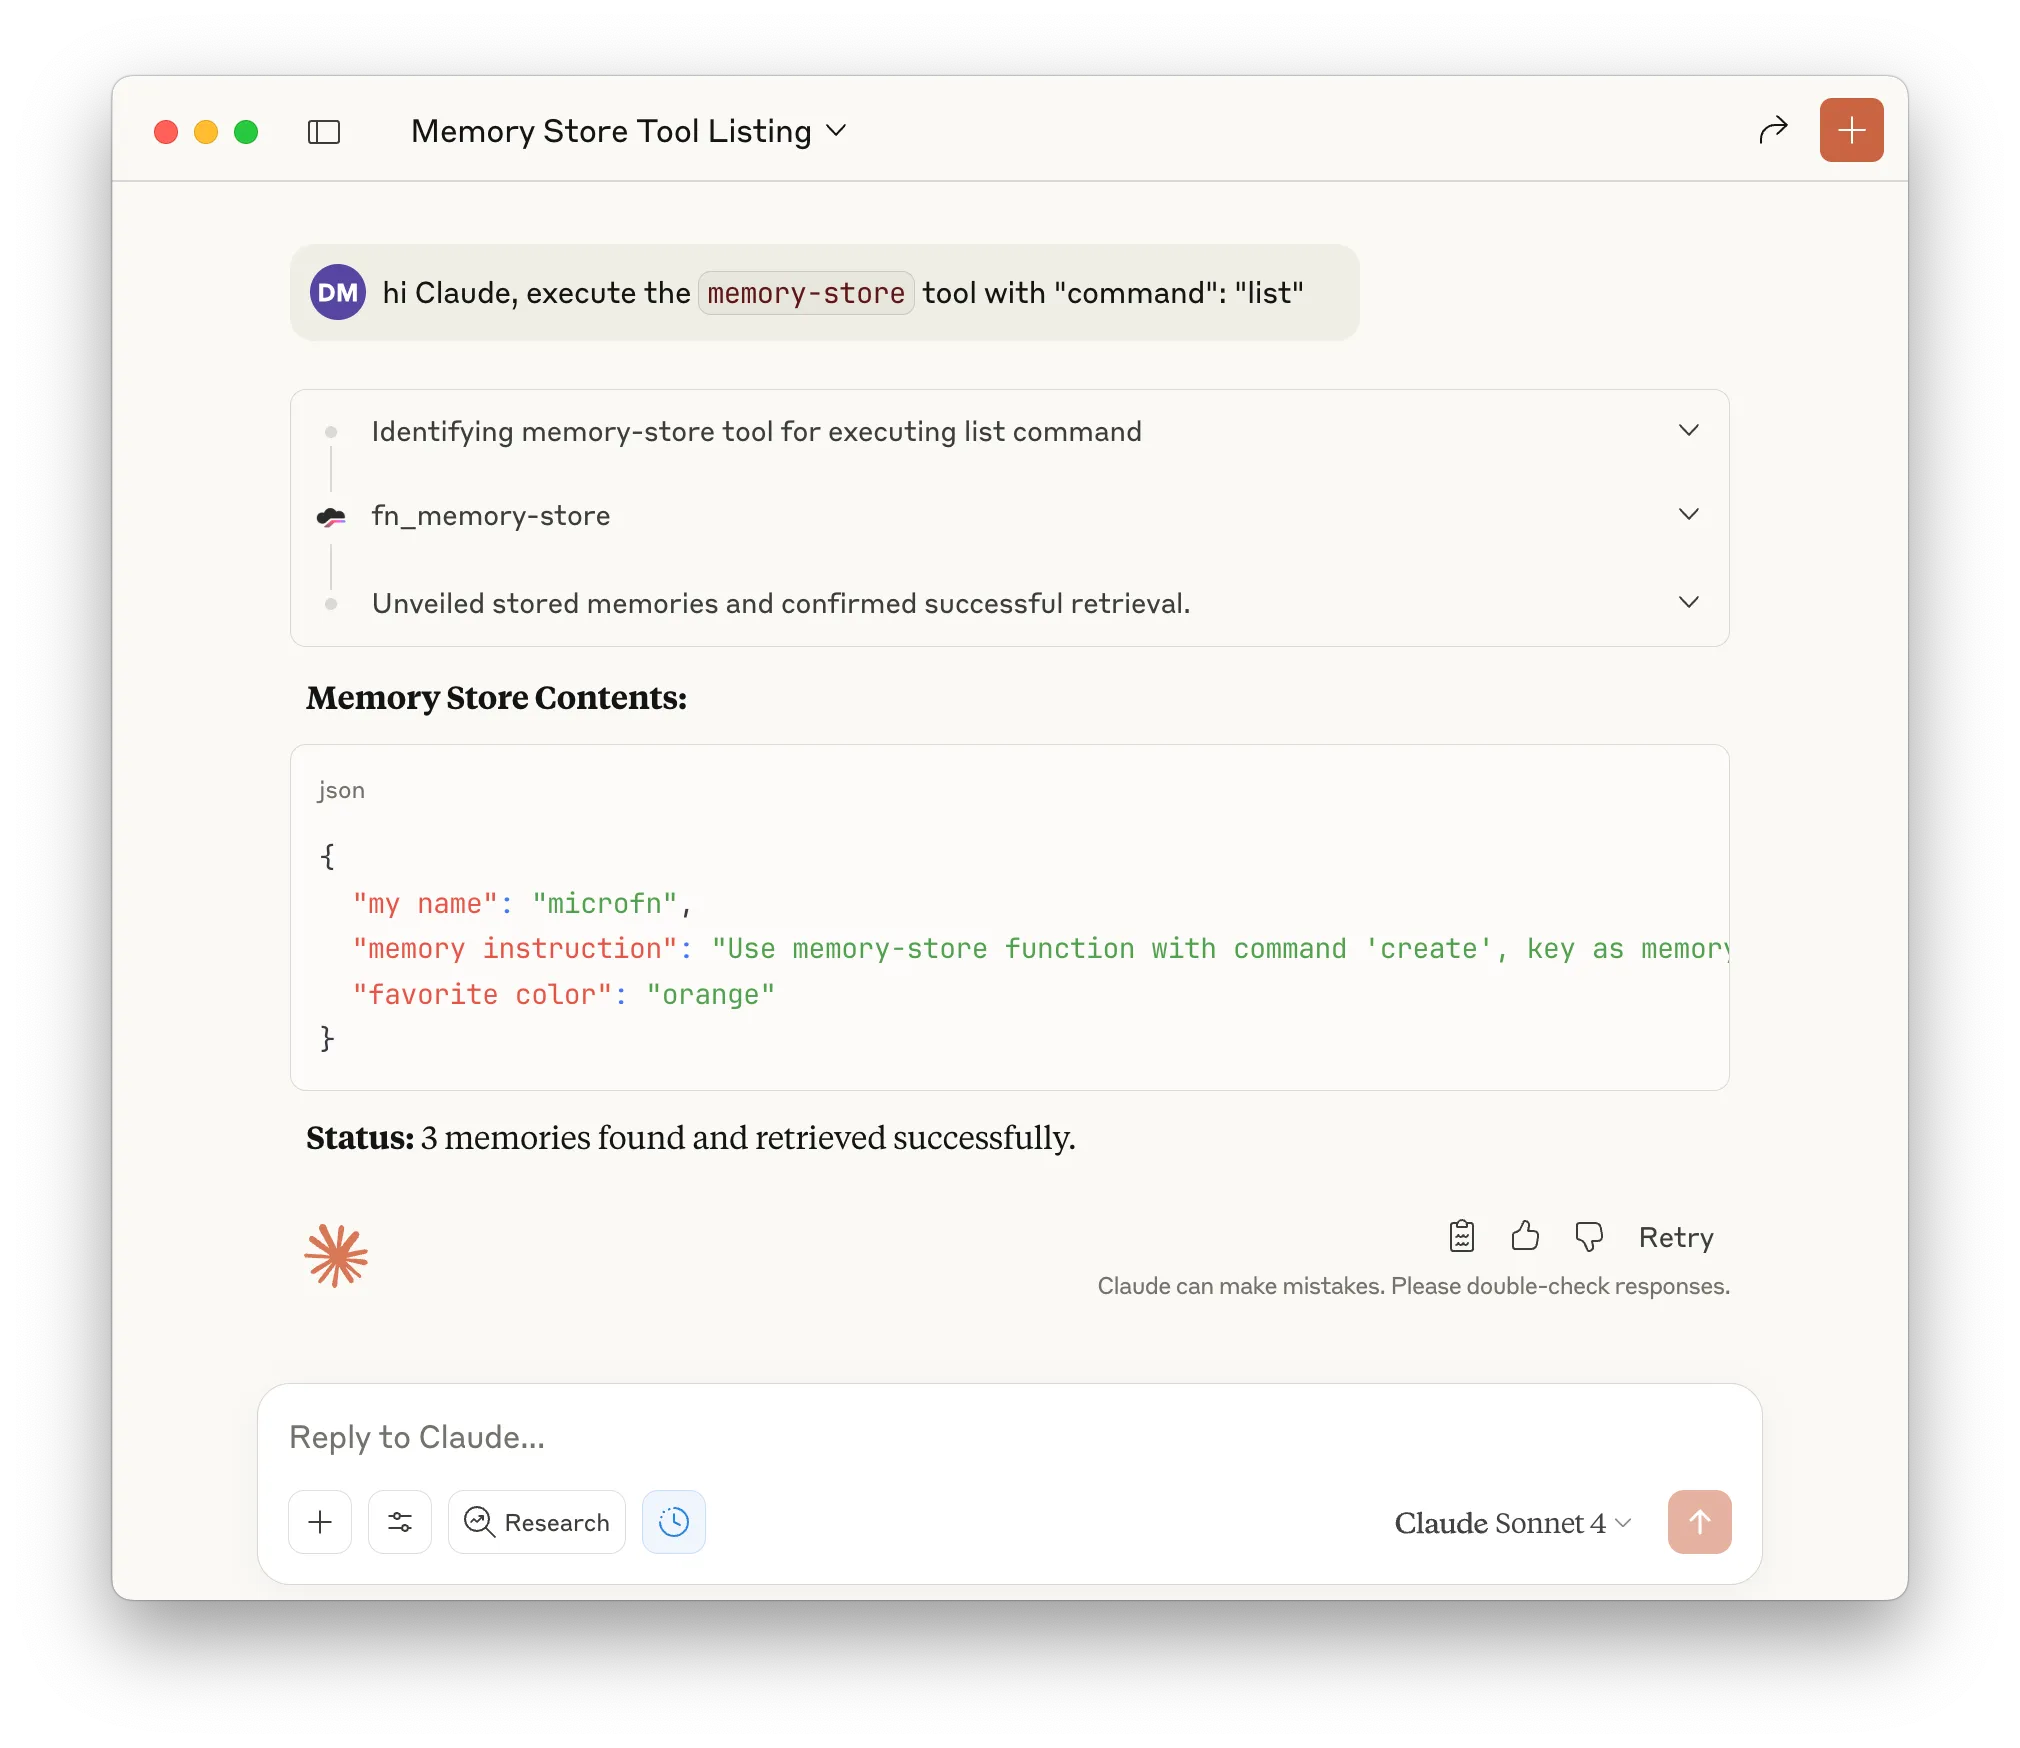Toggle the extended thinking clock button

[674, 1522]
